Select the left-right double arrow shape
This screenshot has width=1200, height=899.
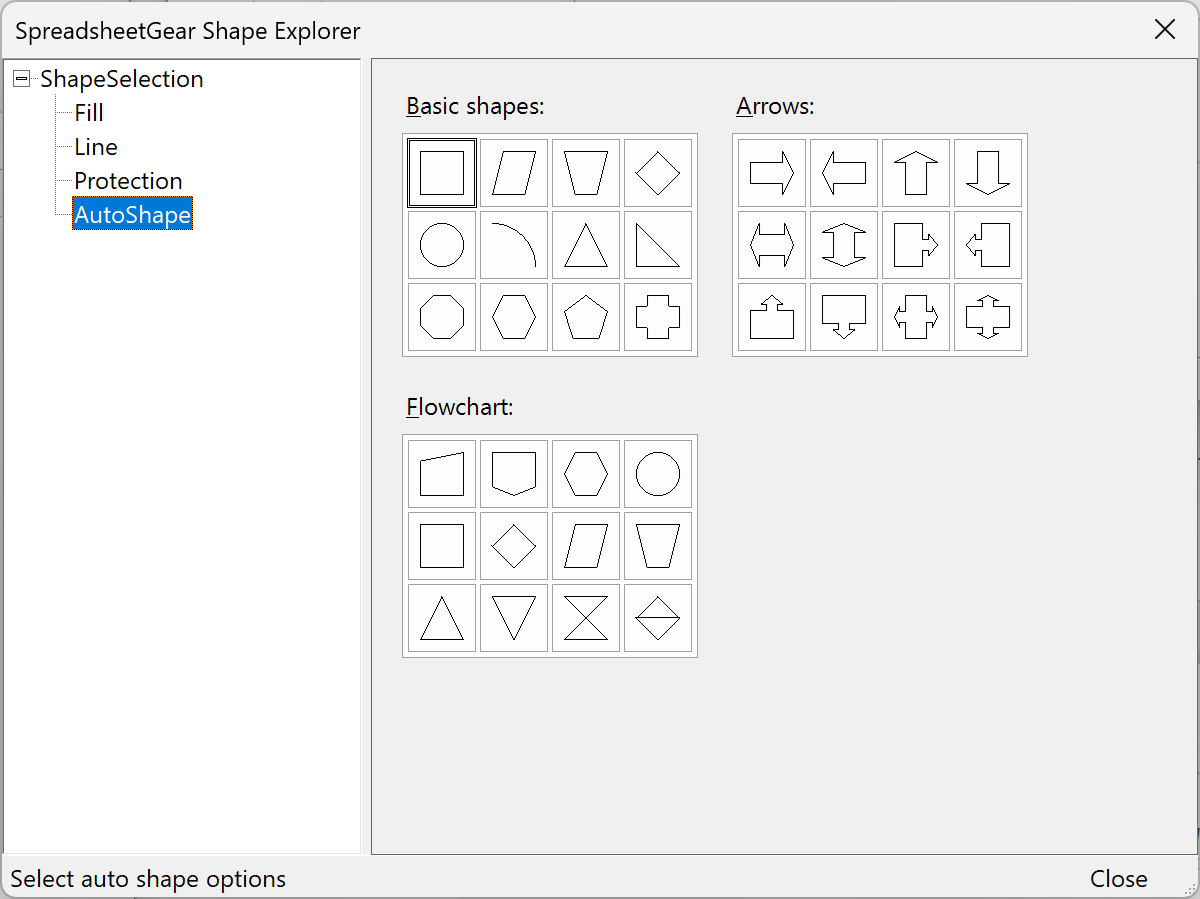point(771,245)
